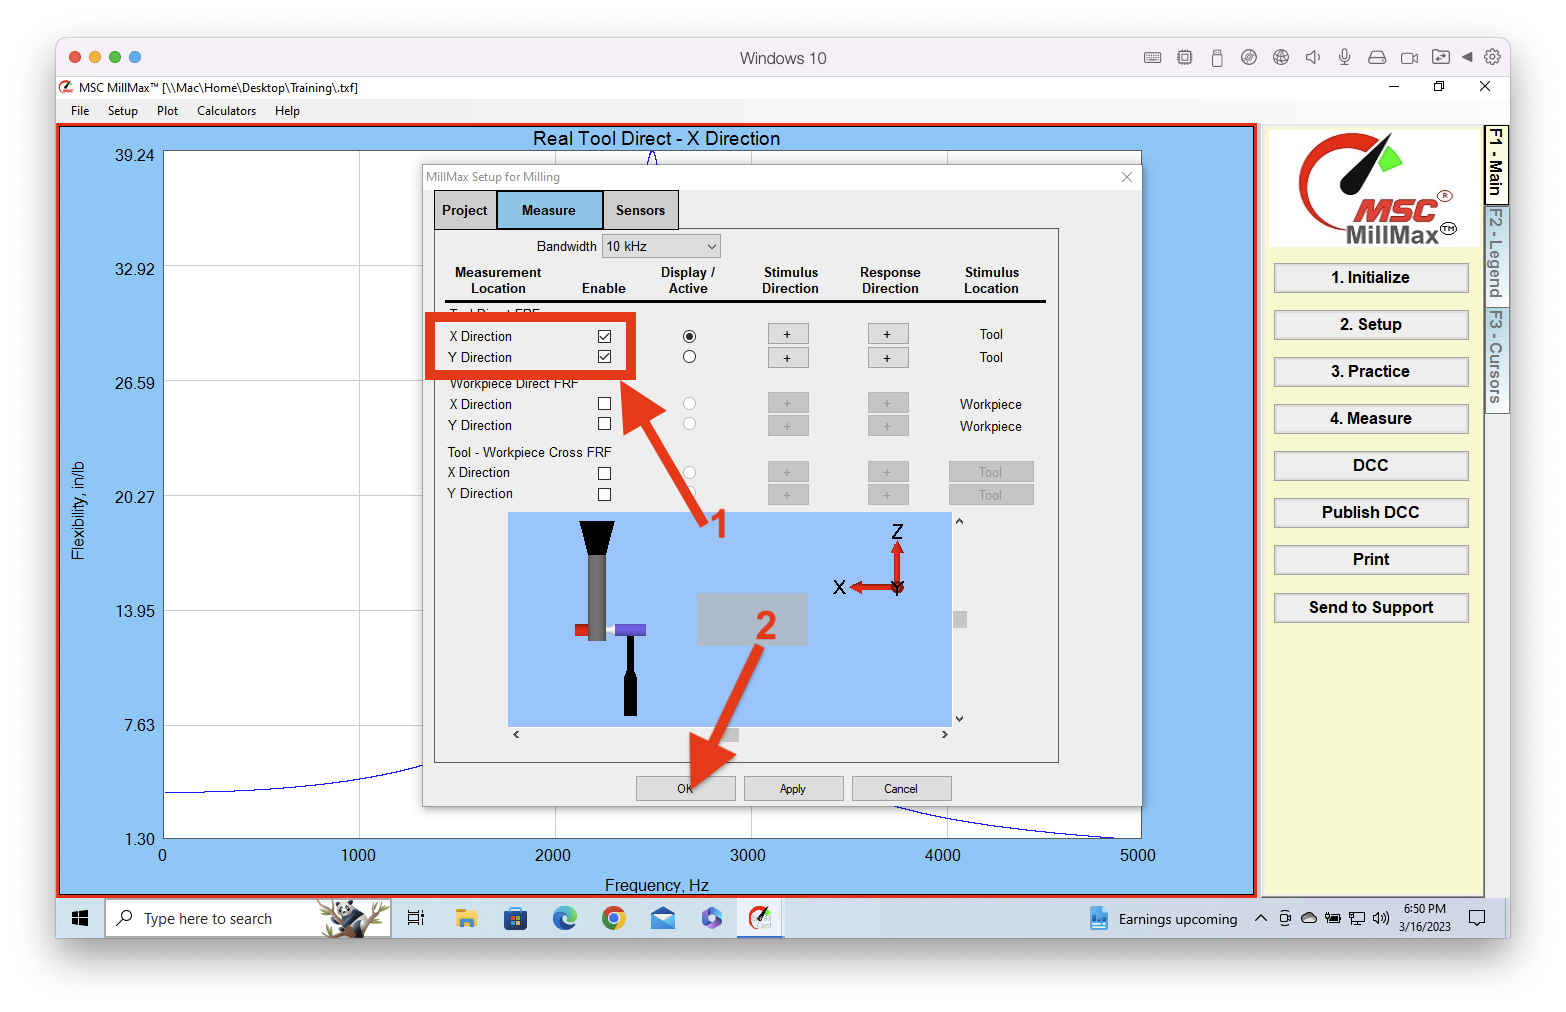The width and height of the screenshot is (1566, 1012).
Task: Click the VM keyboard icon in the title bar
Action: click(1152, 58)
